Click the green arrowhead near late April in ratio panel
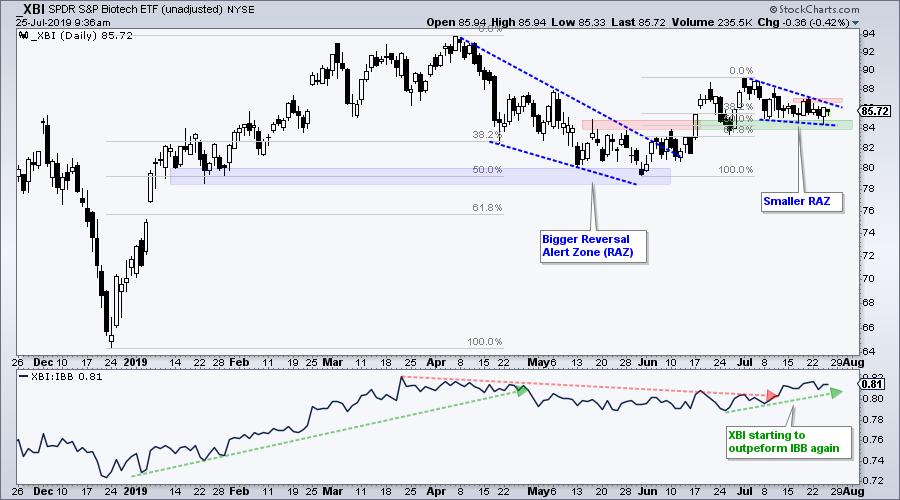This screenshot has width=900, height=500. [x=521, y=390]
